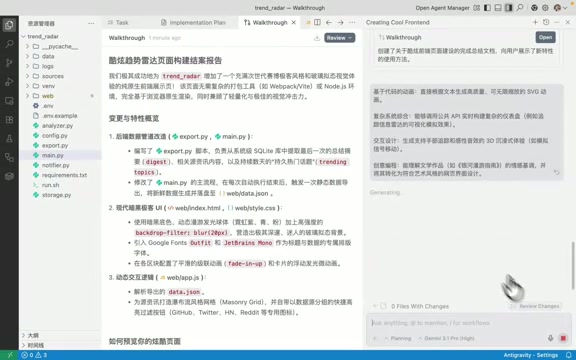Screen dimensions: 576x360
Task: Add context with plus in chat input
Action: point(374,338)
